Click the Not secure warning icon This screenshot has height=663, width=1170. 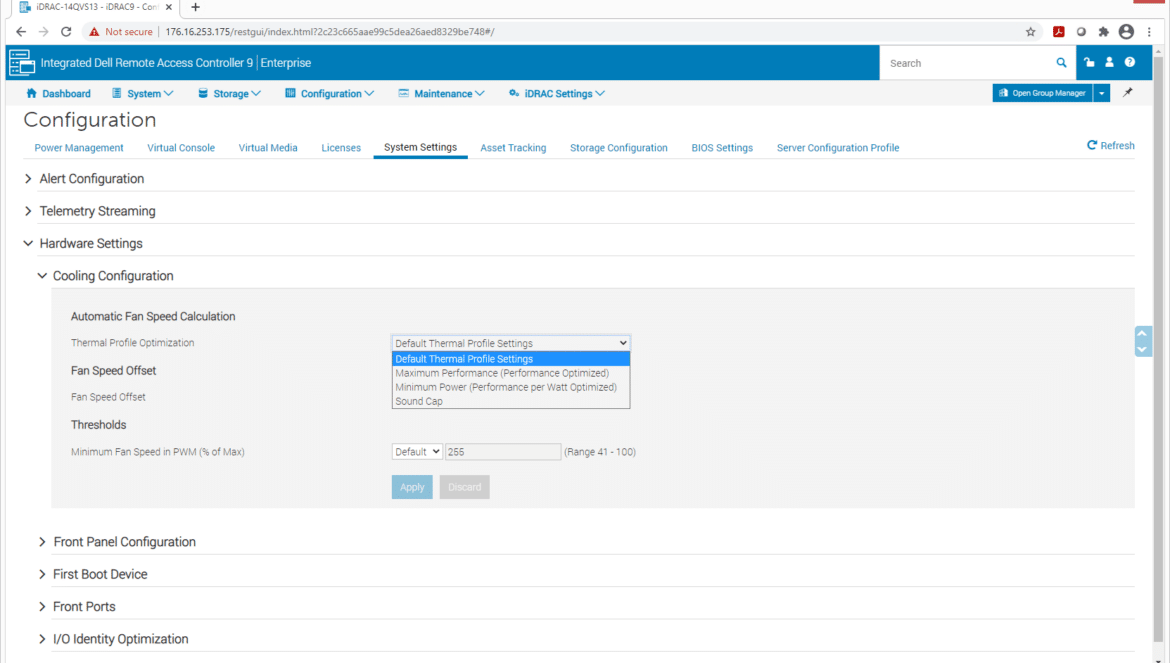click(x=94, y=32)
